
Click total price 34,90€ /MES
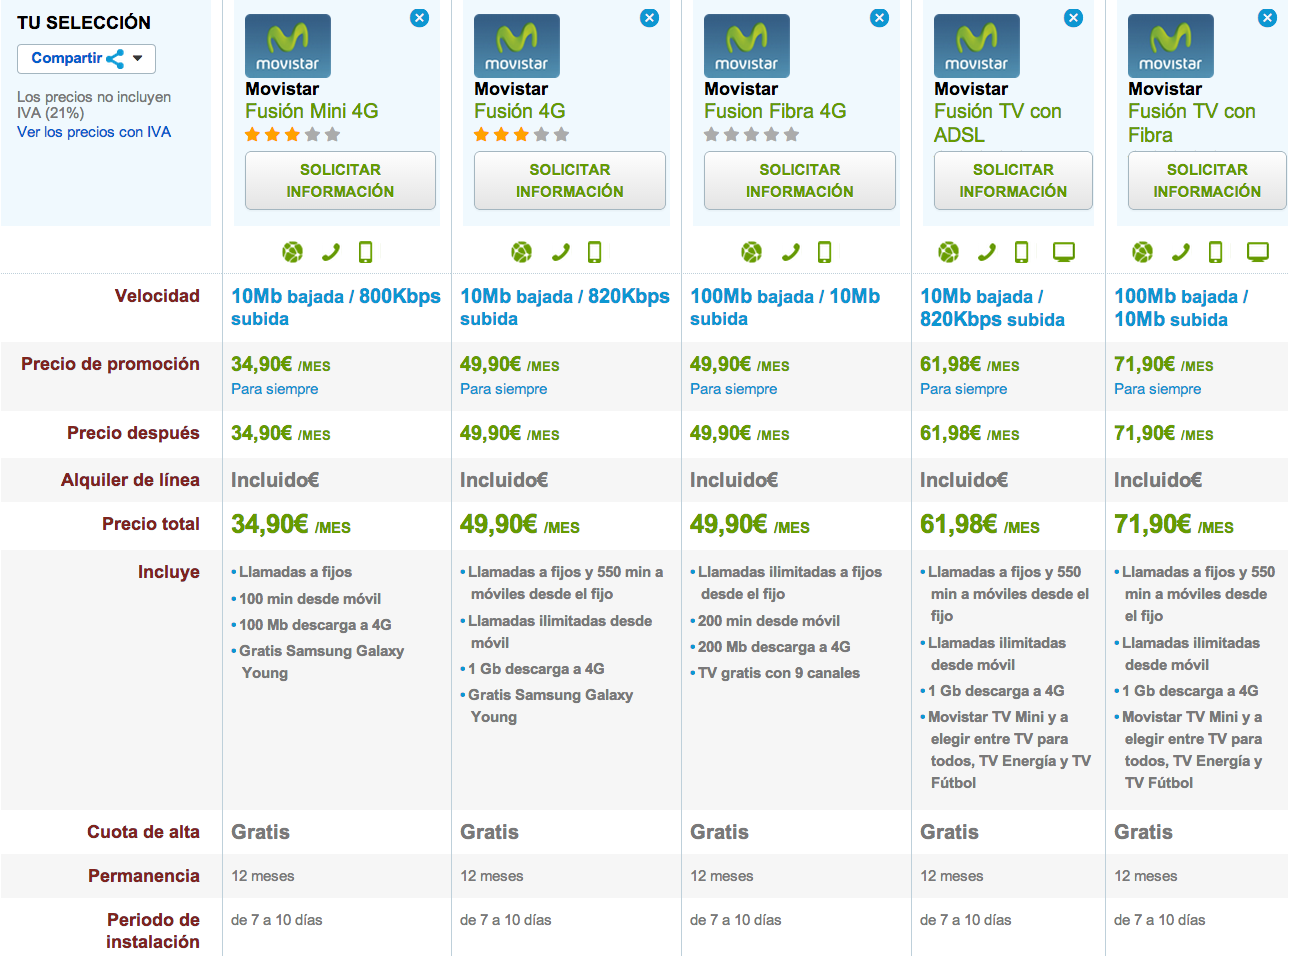pyautogui.click(x=291, y=524)
